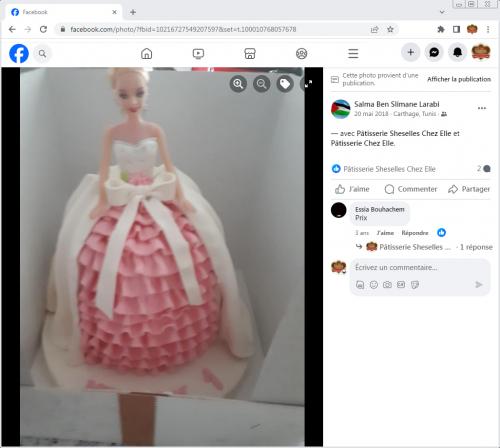Screen dimensions: 500x448
Task: Open Pâtisserie Chez Elle tagged page
Action: 362,143
